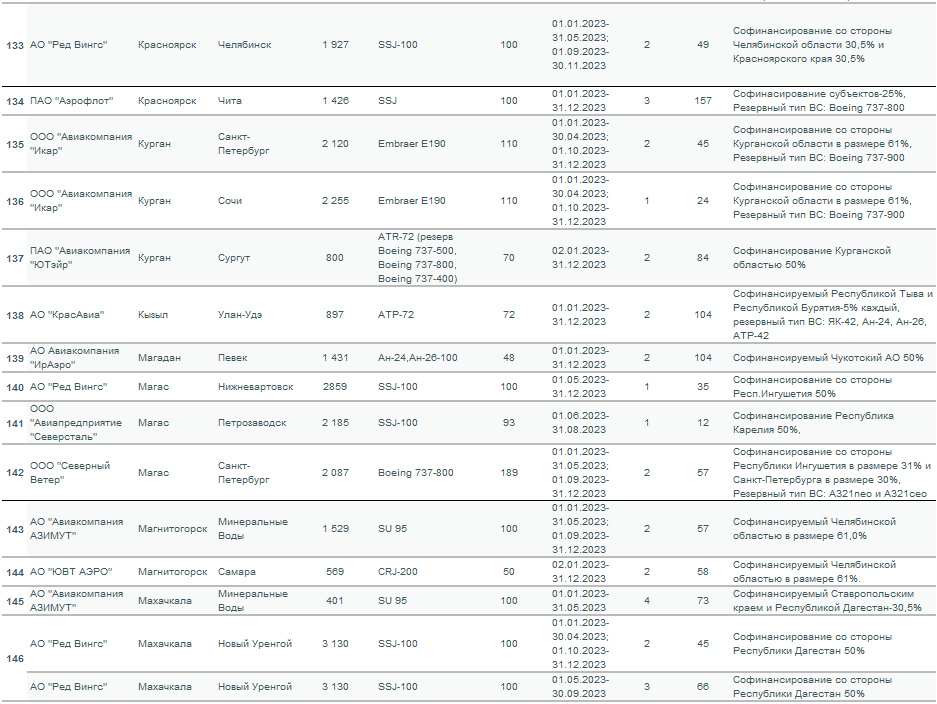Screen dimensions: 937x704
Task: Select АО "Ред Вингс" in row 133
Action: (69, 45)
